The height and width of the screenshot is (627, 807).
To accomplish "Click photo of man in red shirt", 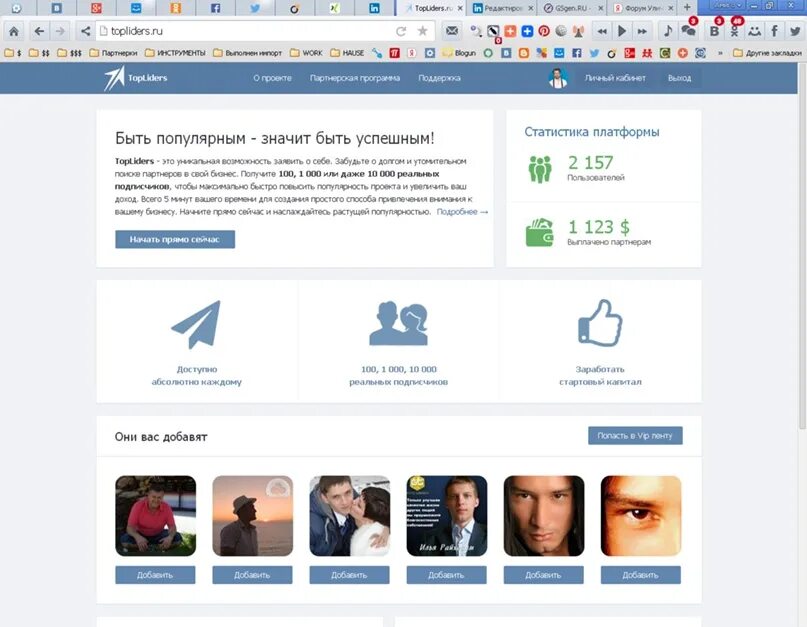I will pos(155,516).
